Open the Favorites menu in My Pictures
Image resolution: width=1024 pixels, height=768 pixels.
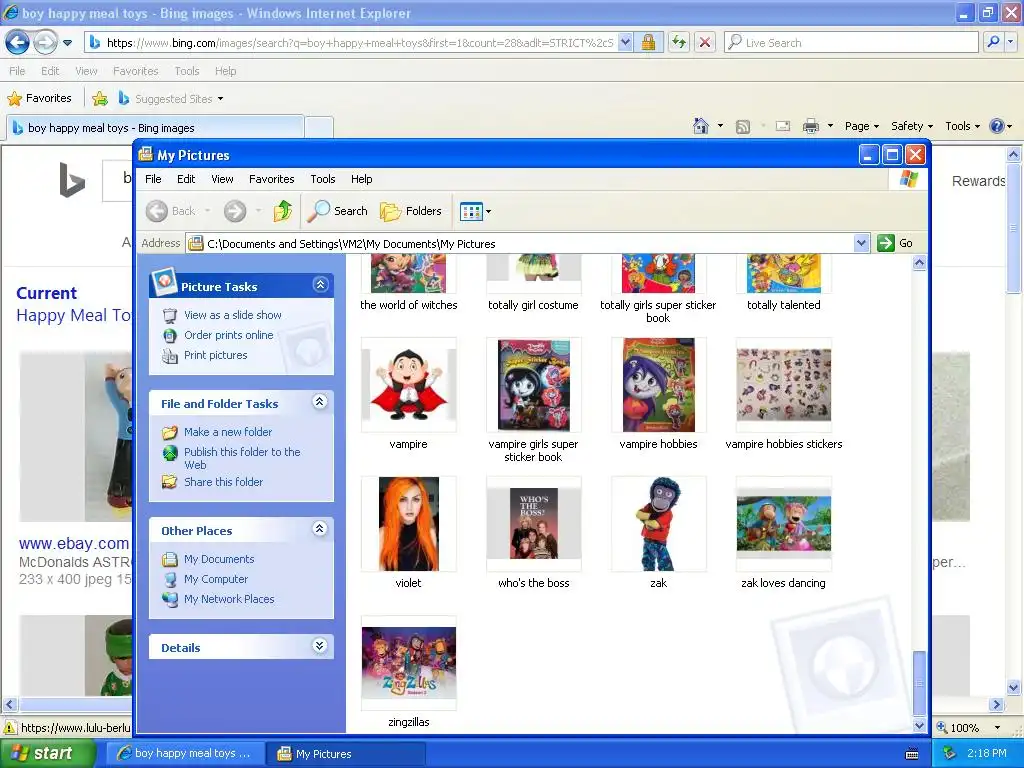click(272, 179)
